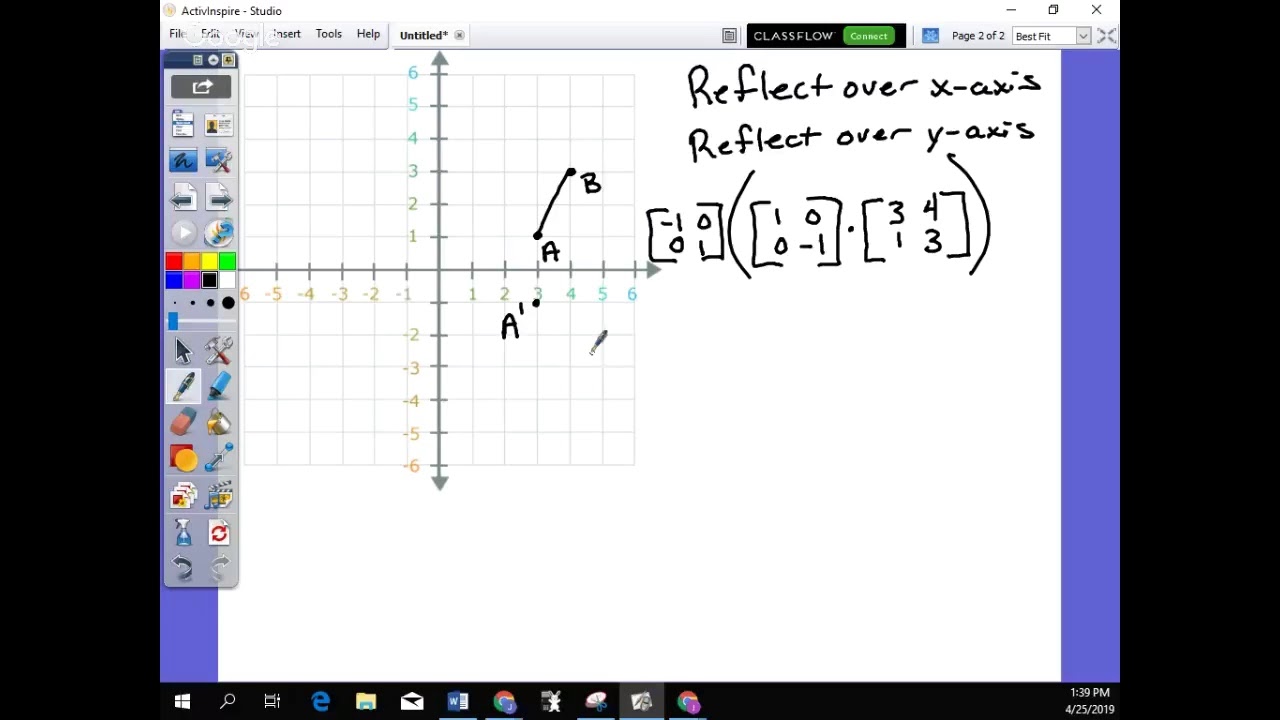
Task: Pick the blue color swatch
Action: coord(174,280)
